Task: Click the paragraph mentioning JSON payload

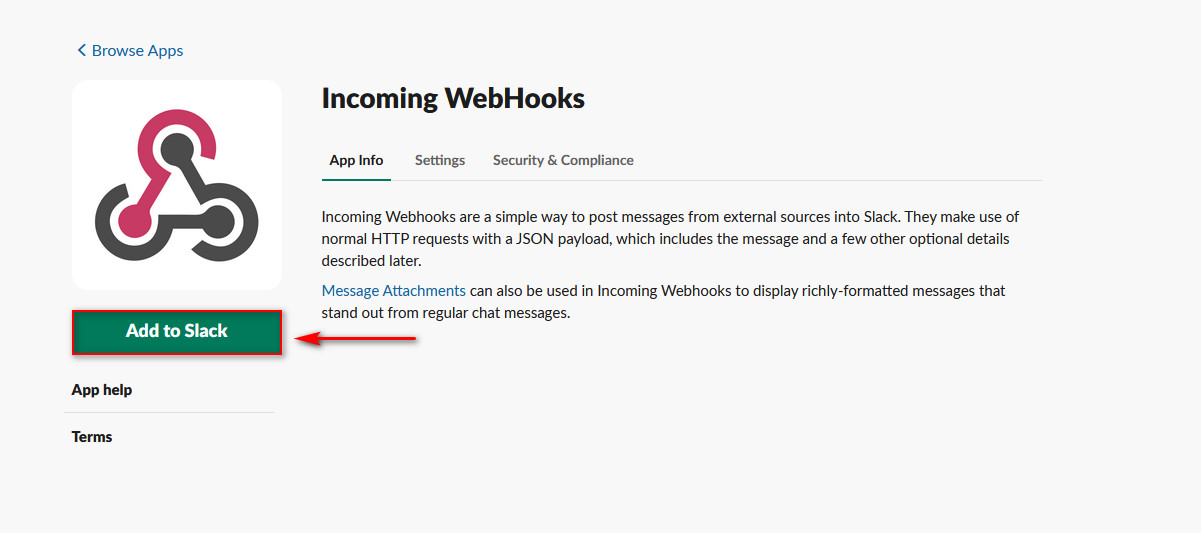Action: [x=671, y=239]
